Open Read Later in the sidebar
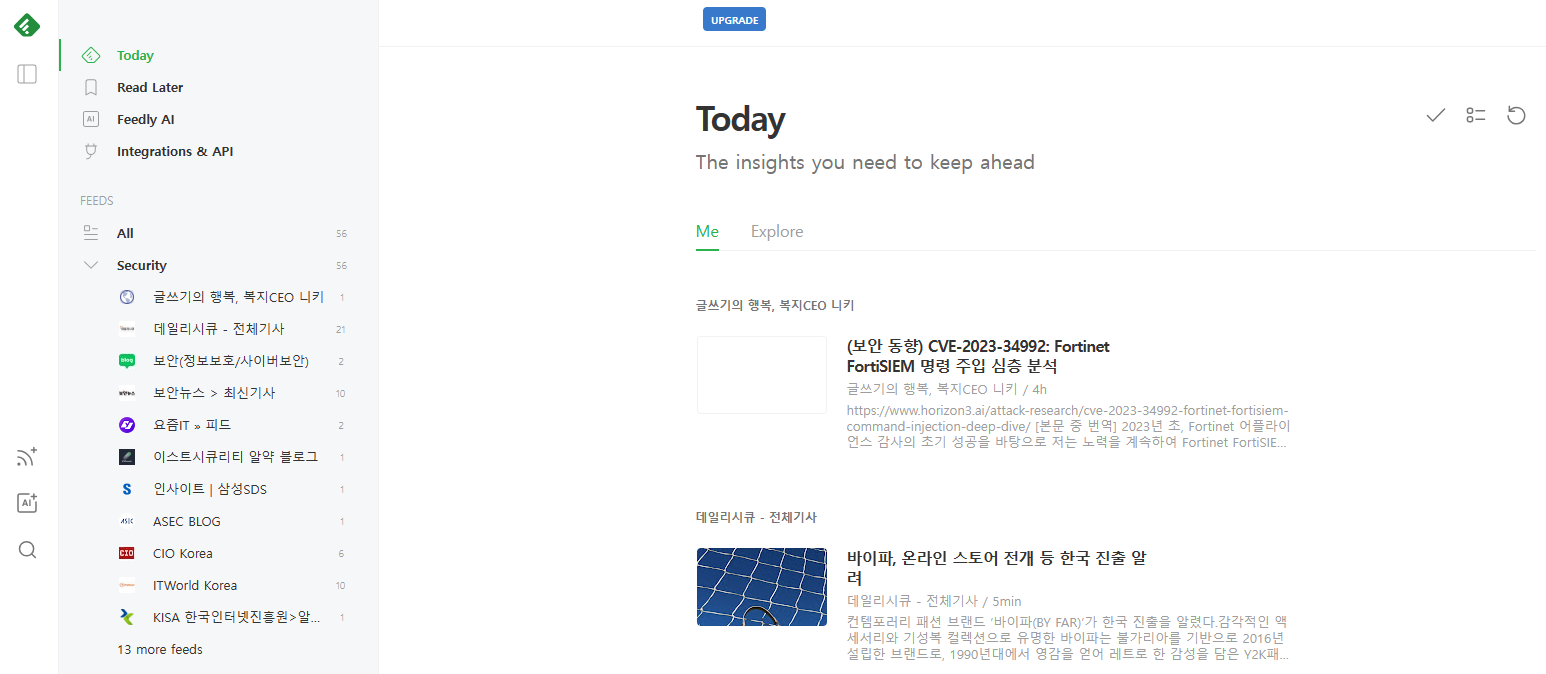This screenshot has width=1546, height=674. click(150, 87)
